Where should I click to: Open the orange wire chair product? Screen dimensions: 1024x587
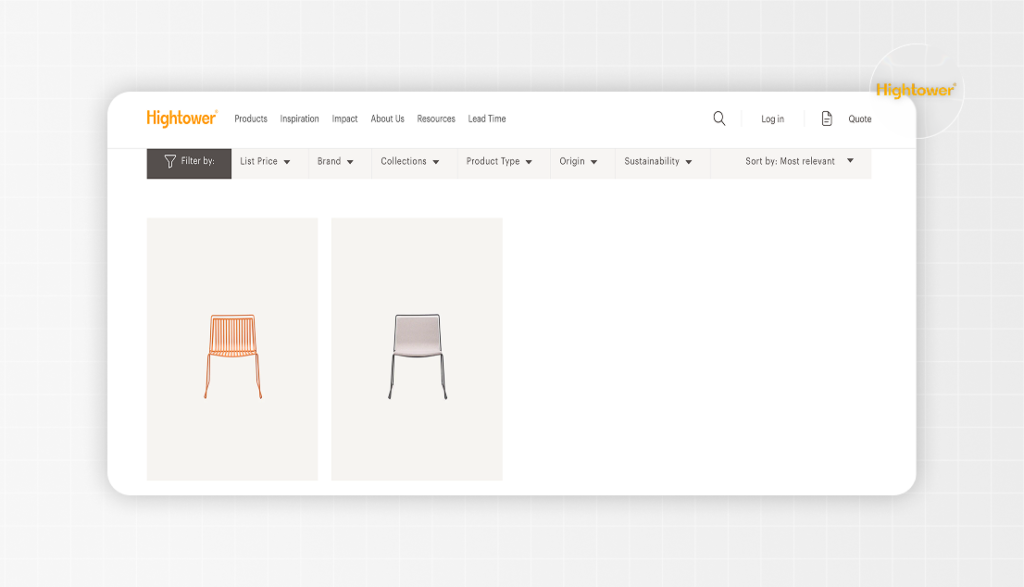point(232,349)
